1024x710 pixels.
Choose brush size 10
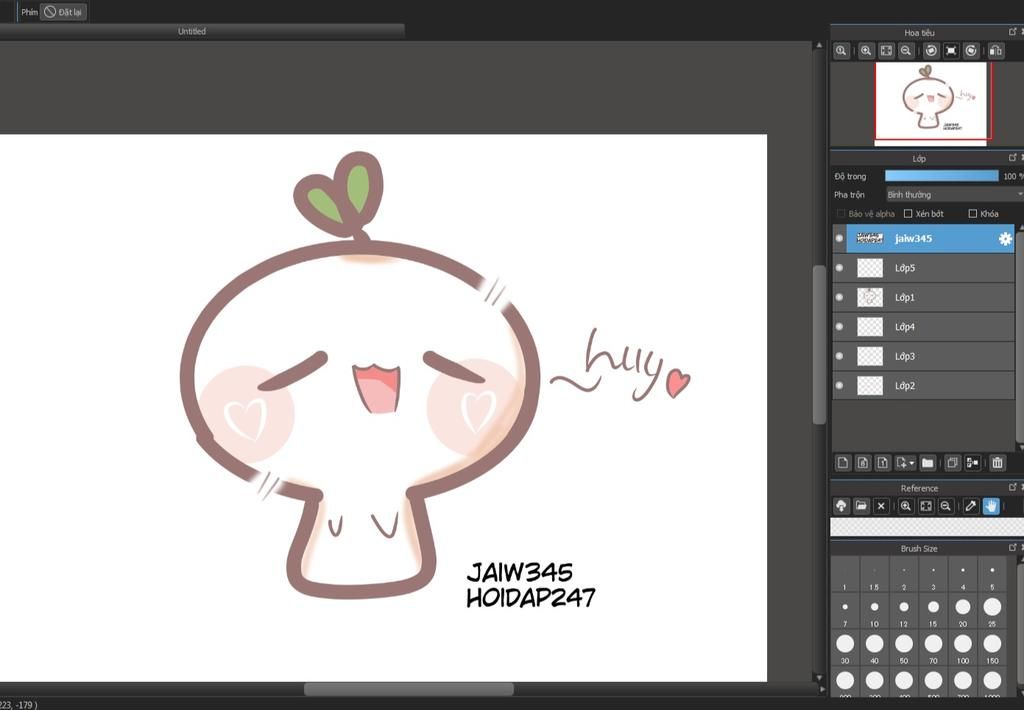click(x=874, y=611)
